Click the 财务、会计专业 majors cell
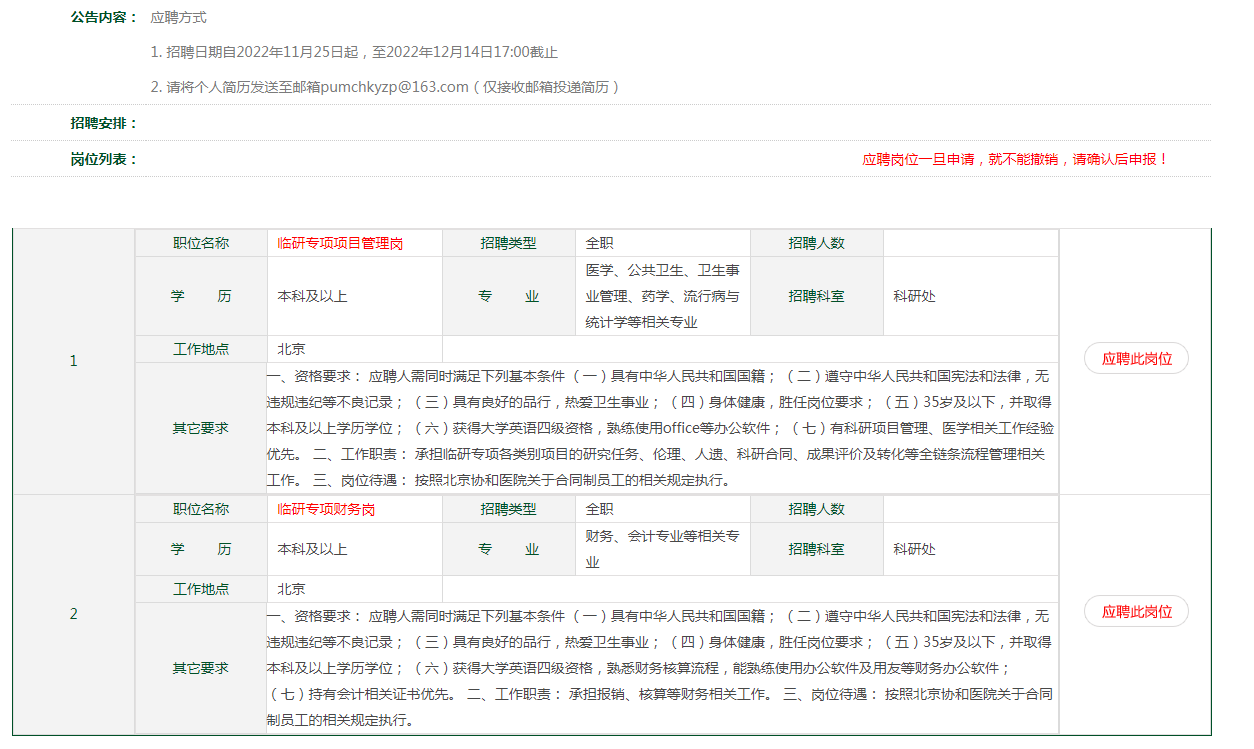Image resolution: width=1254 pixels, height=749 pixels. tap(663, 549)
